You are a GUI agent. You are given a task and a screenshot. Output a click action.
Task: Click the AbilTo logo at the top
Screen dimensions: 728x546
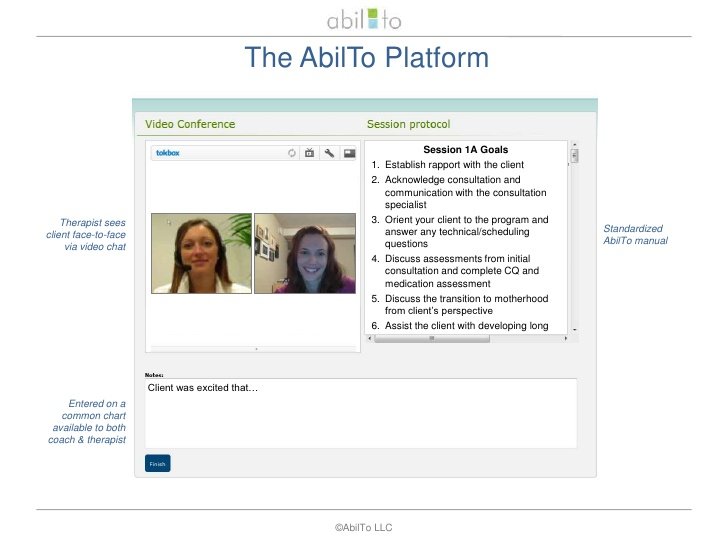(x=364, y=19)
